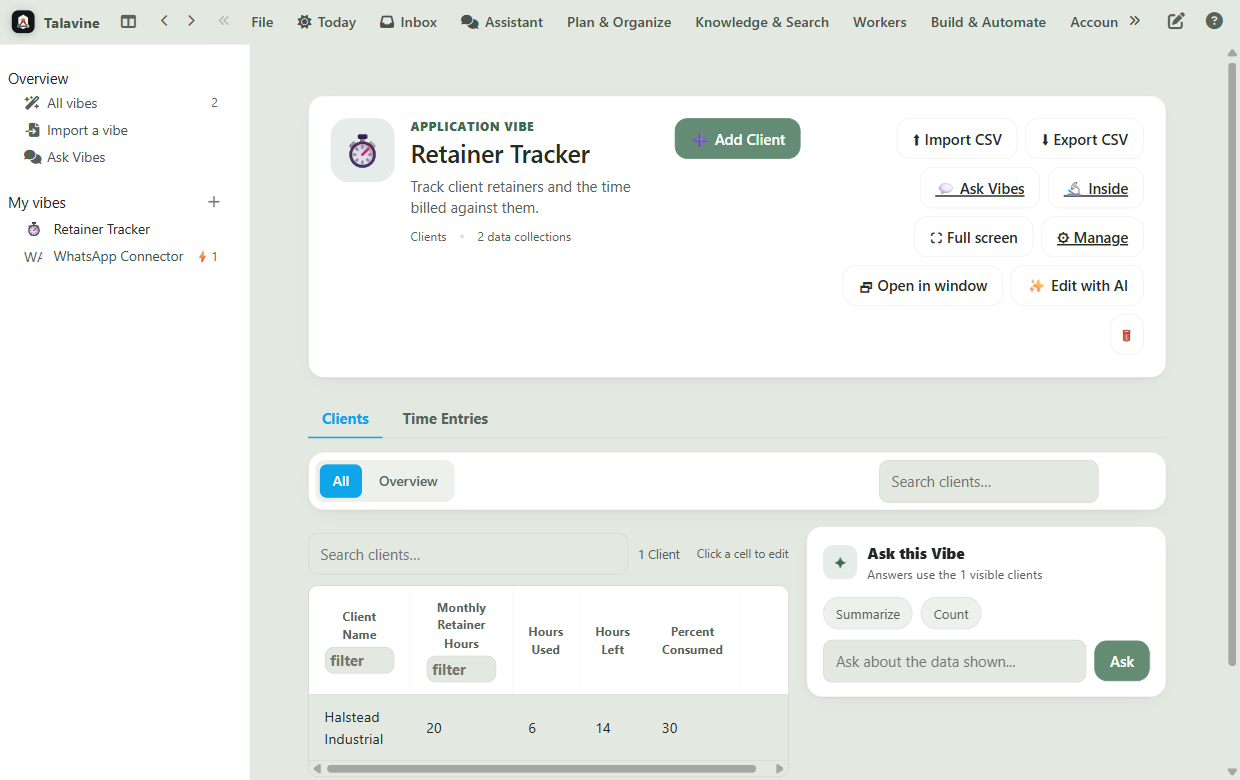1240x780 pixels.
Task: Click Edit with AI button
Action: 1077,285
